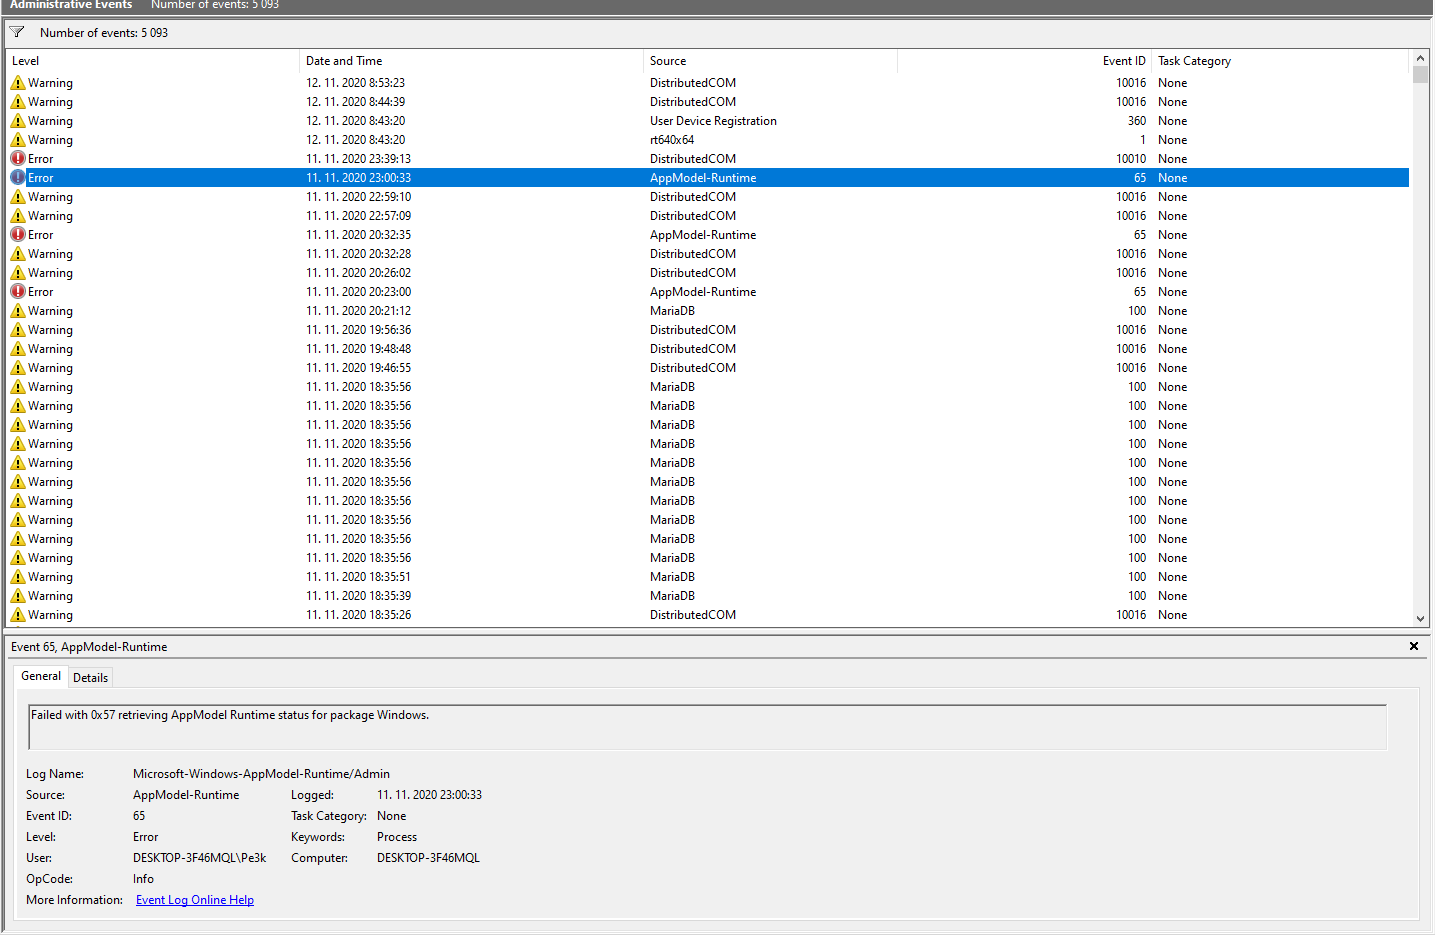Select the date cell '11. 11. 2020 20:21:12'
This screenshot has height=935, width=1435.
(358, 311)
